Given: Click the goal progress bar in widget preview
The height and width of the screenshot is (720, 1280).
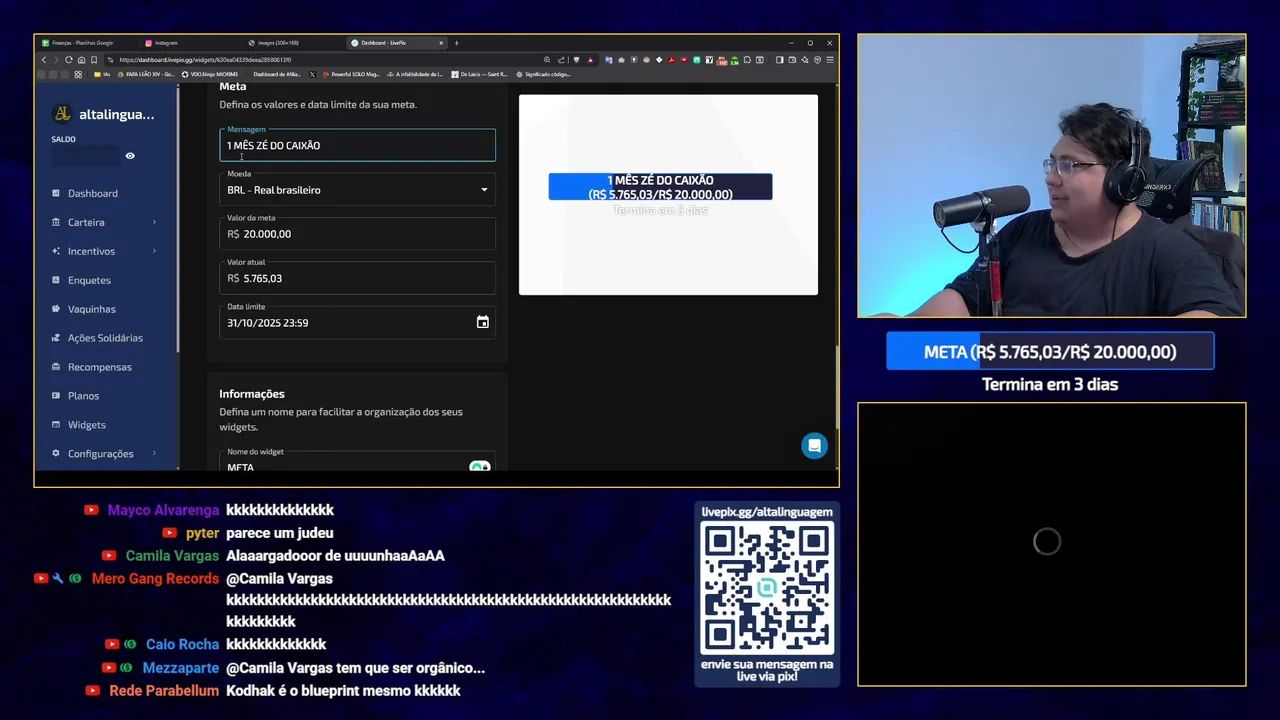Looking at the screenshot, I should coord(660,187).
